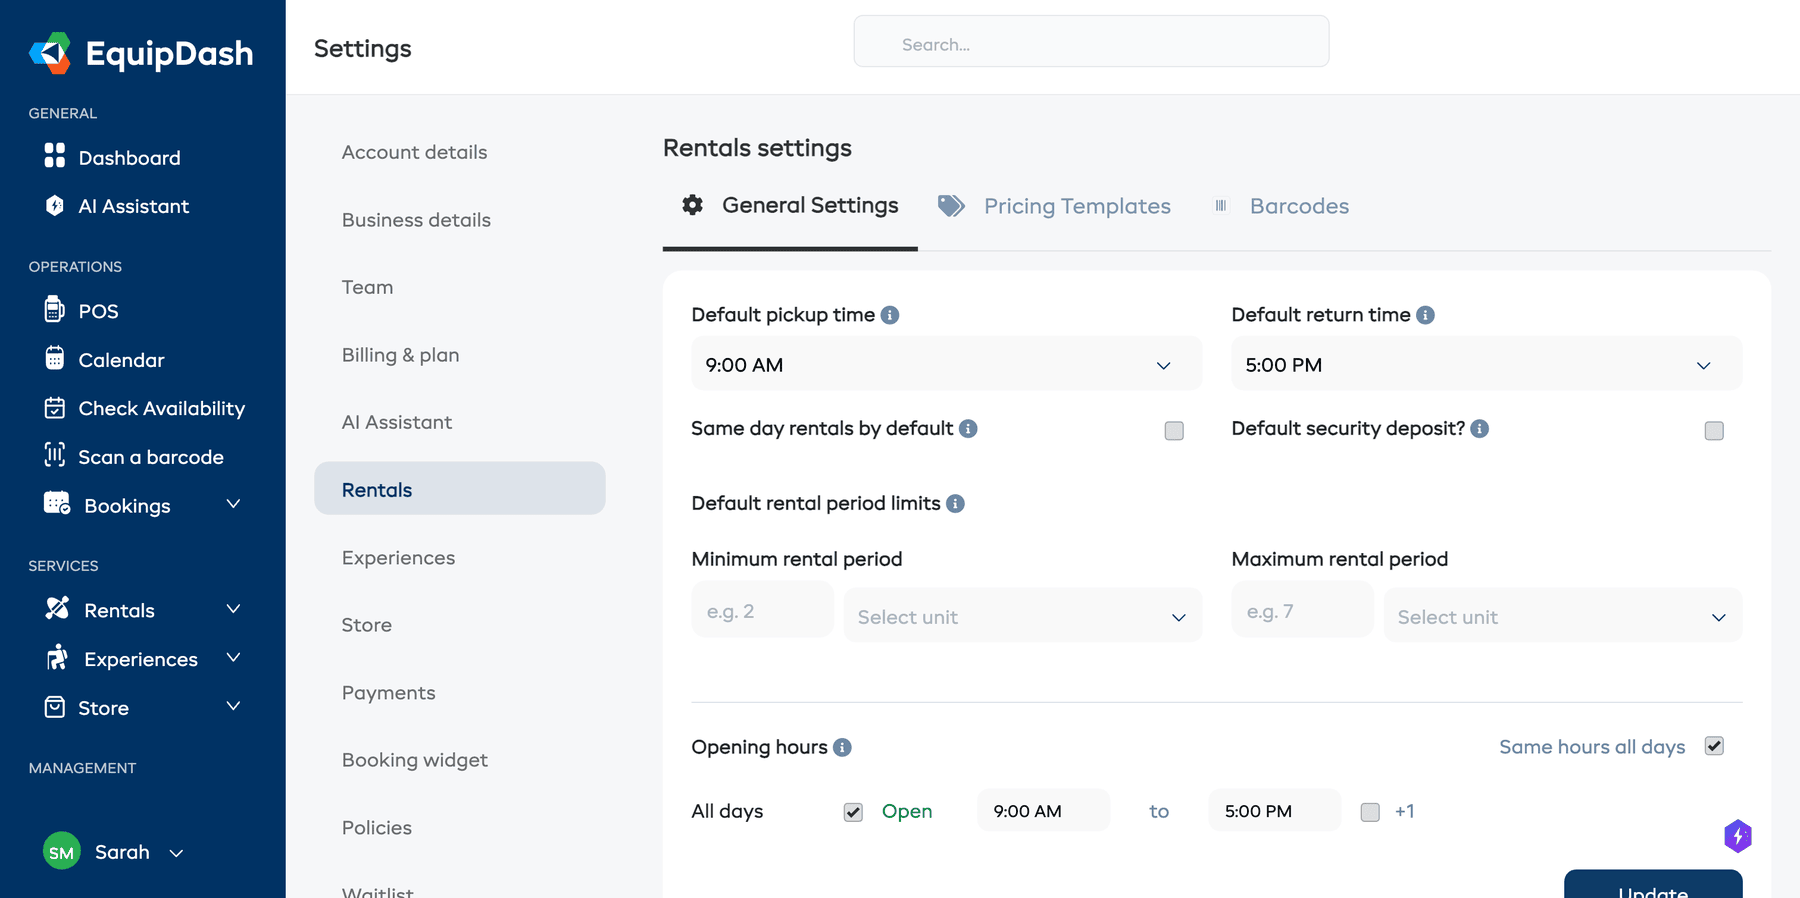Toggle the Default security deposit checkbox

(x=1714, y=431)
